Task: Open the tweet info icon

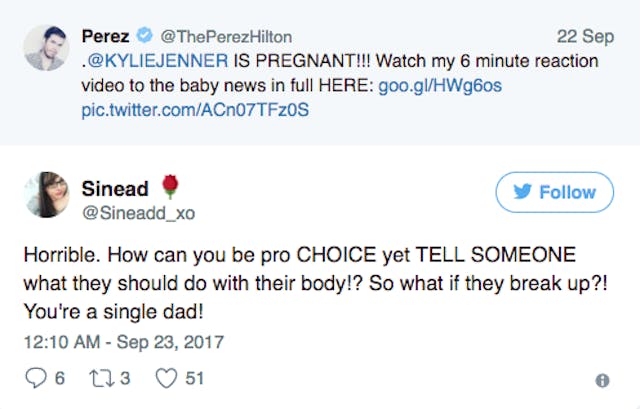Action: point(602,380)
